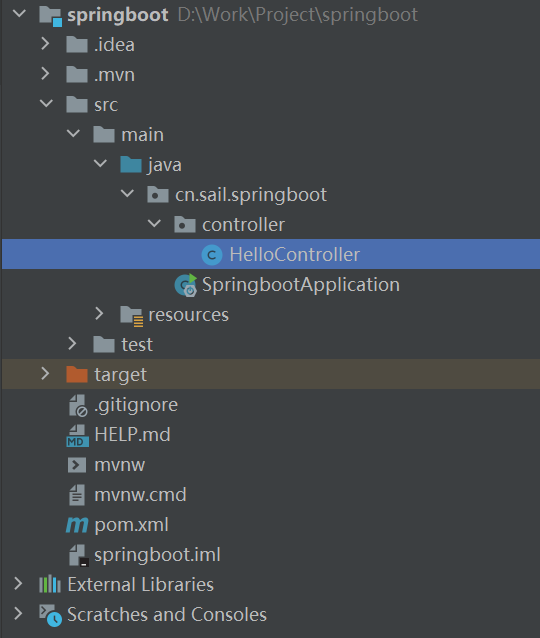This screenshot has width=540, height=638.
Task: Expand the .idea folder
Action: [45, 44]
